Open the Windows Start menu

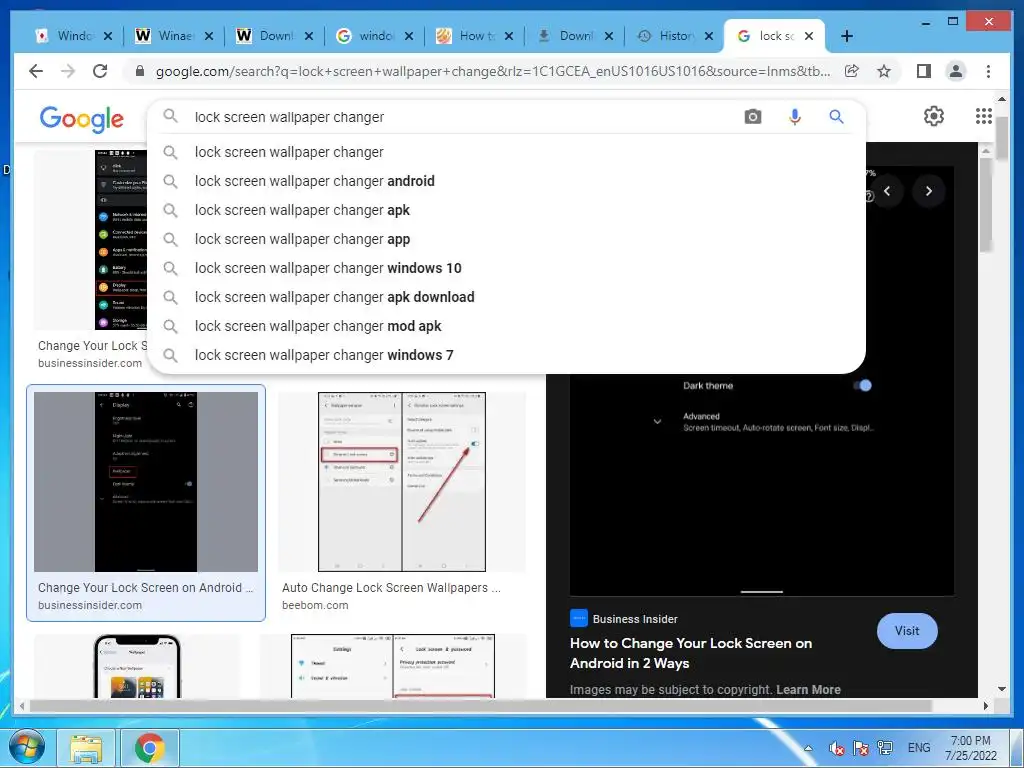click(26, 747)
